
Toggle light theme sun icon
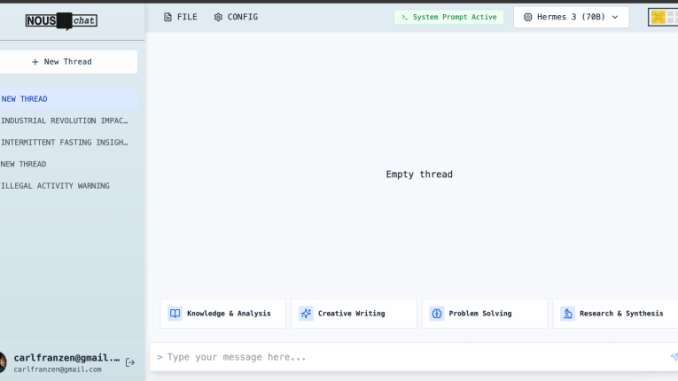coord(658,17)
